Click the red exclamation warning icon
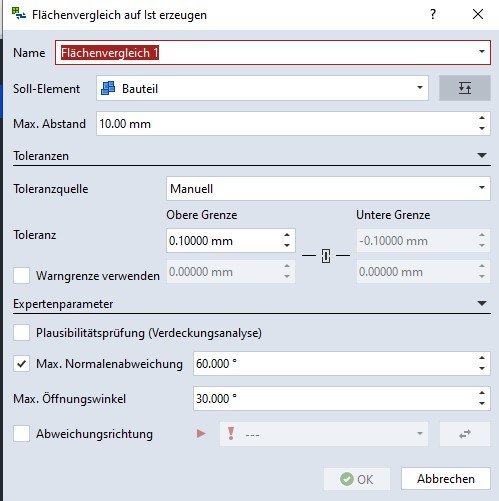 pos(231,434)
